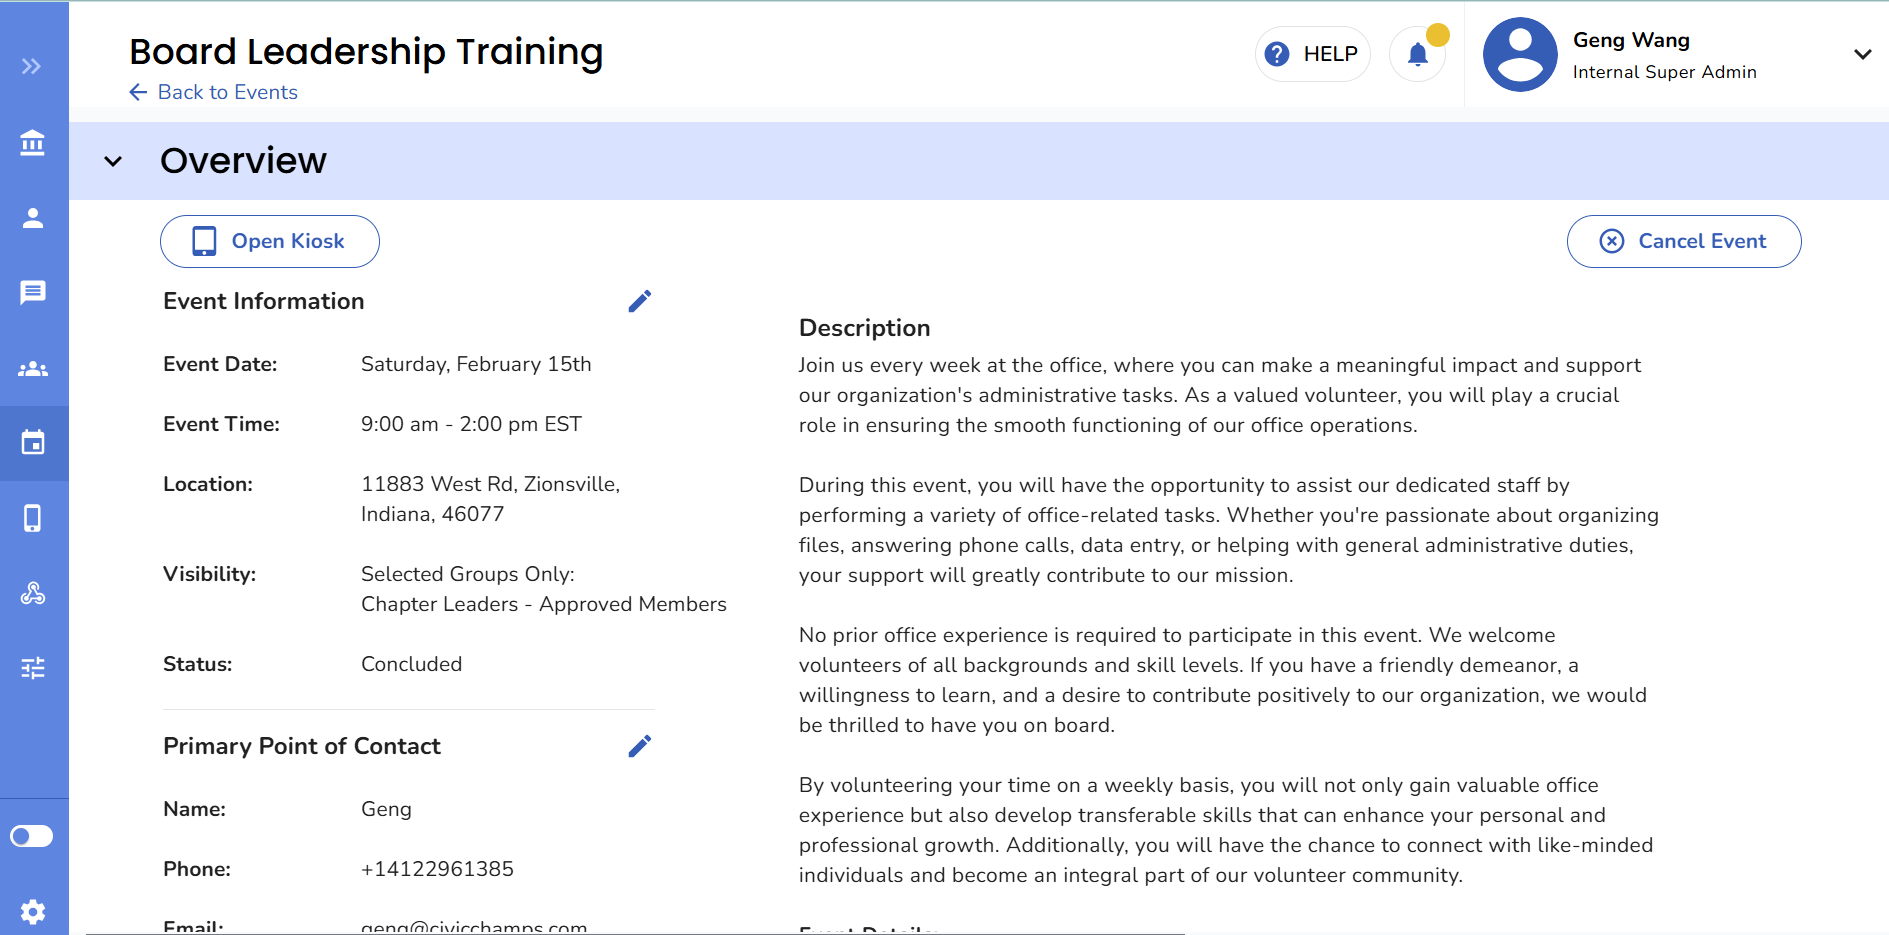Open settings gear icon in sidebar

pyautogui.click(x=32, y=911)
